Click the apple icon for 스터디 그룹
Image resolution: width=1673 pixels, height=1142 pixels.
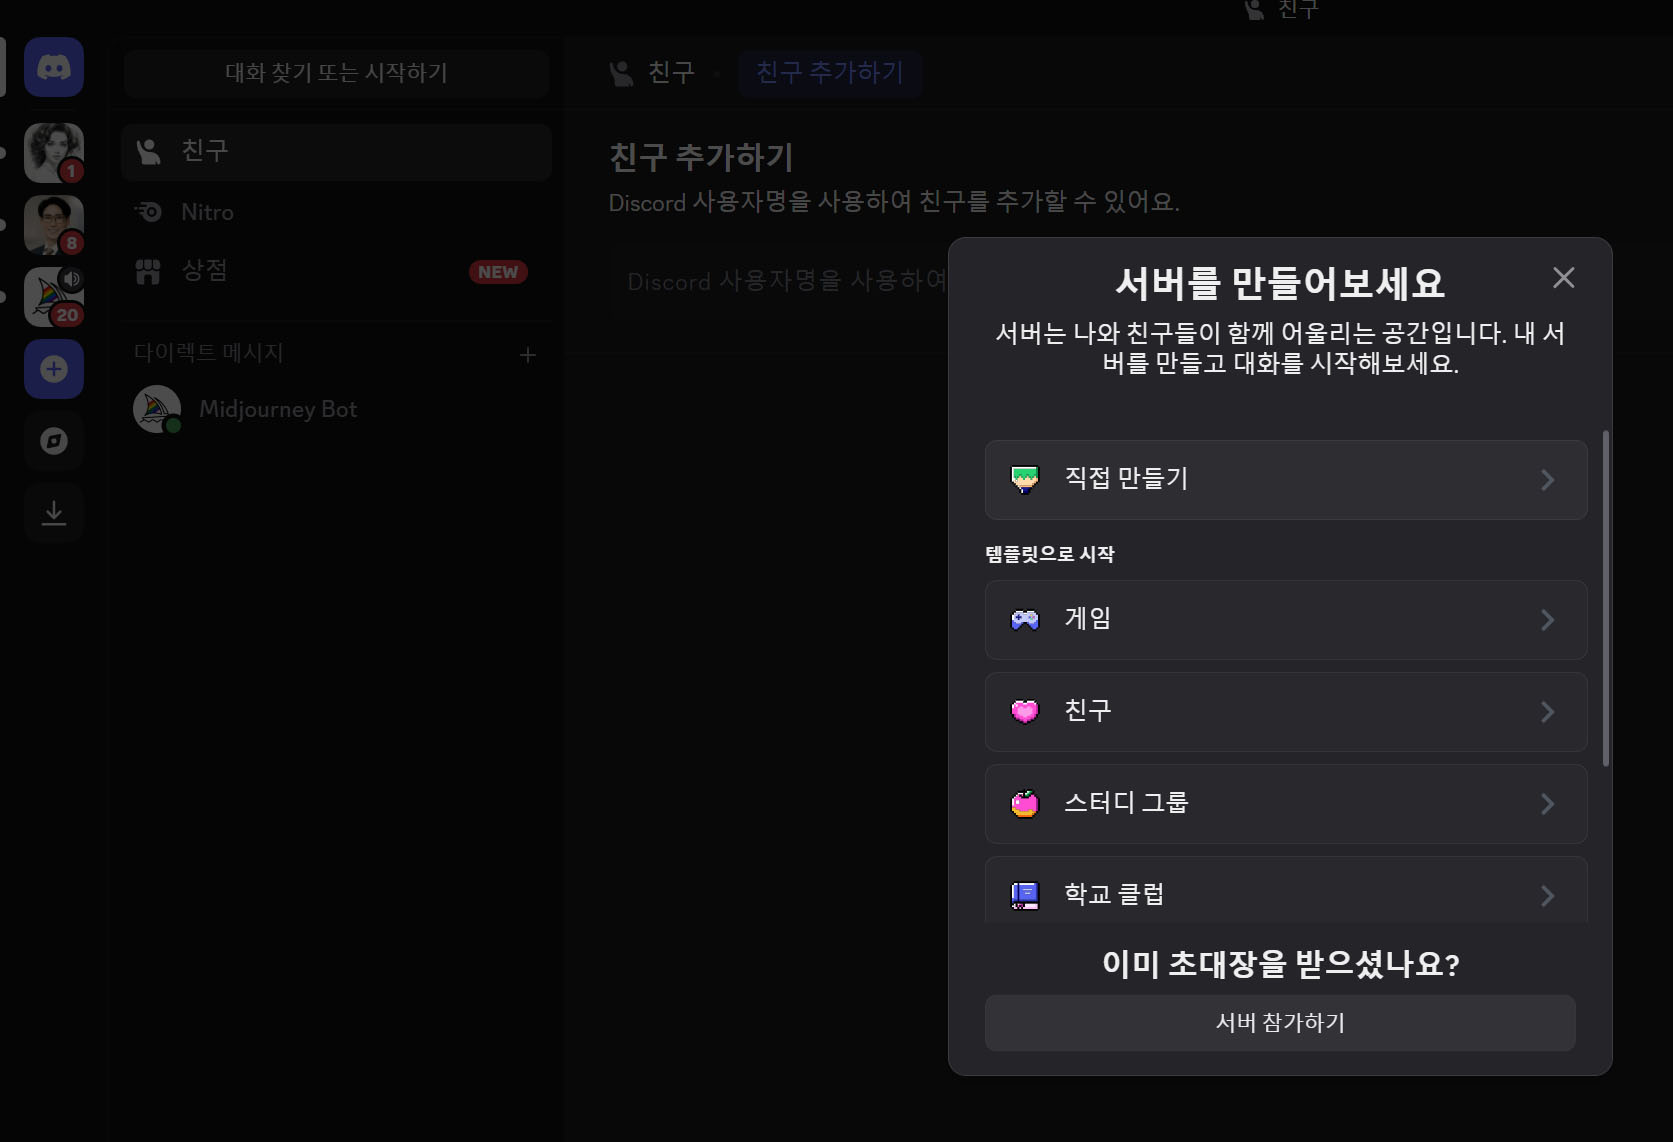pos(1025,804)
